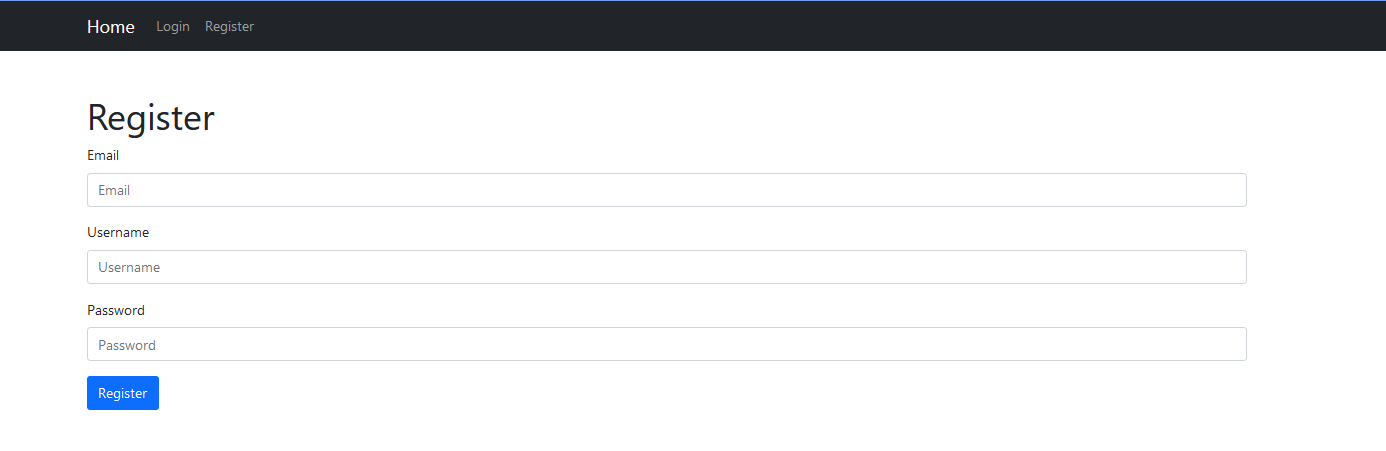Click the Username label text
Viewport: 1386px width, 451px height.
pyautogui.click(x=118, y=233)
